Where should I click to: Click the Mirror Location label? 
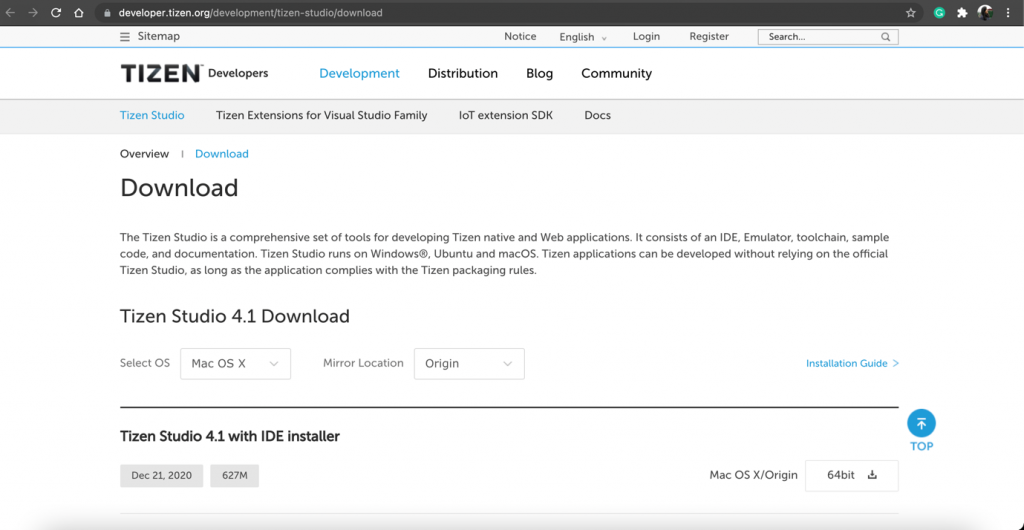click(363, 363)
